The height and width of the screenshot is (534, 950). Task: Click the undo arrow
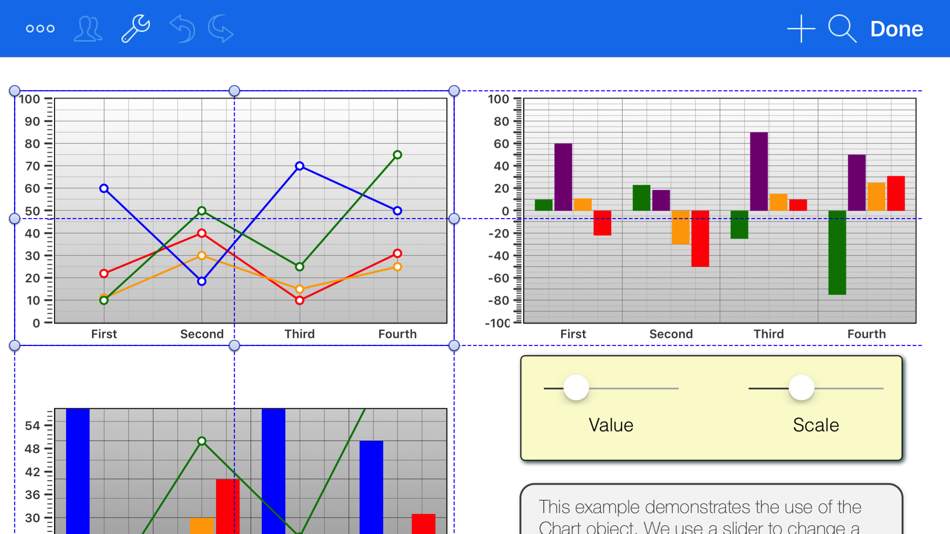(x=182, y=28)
